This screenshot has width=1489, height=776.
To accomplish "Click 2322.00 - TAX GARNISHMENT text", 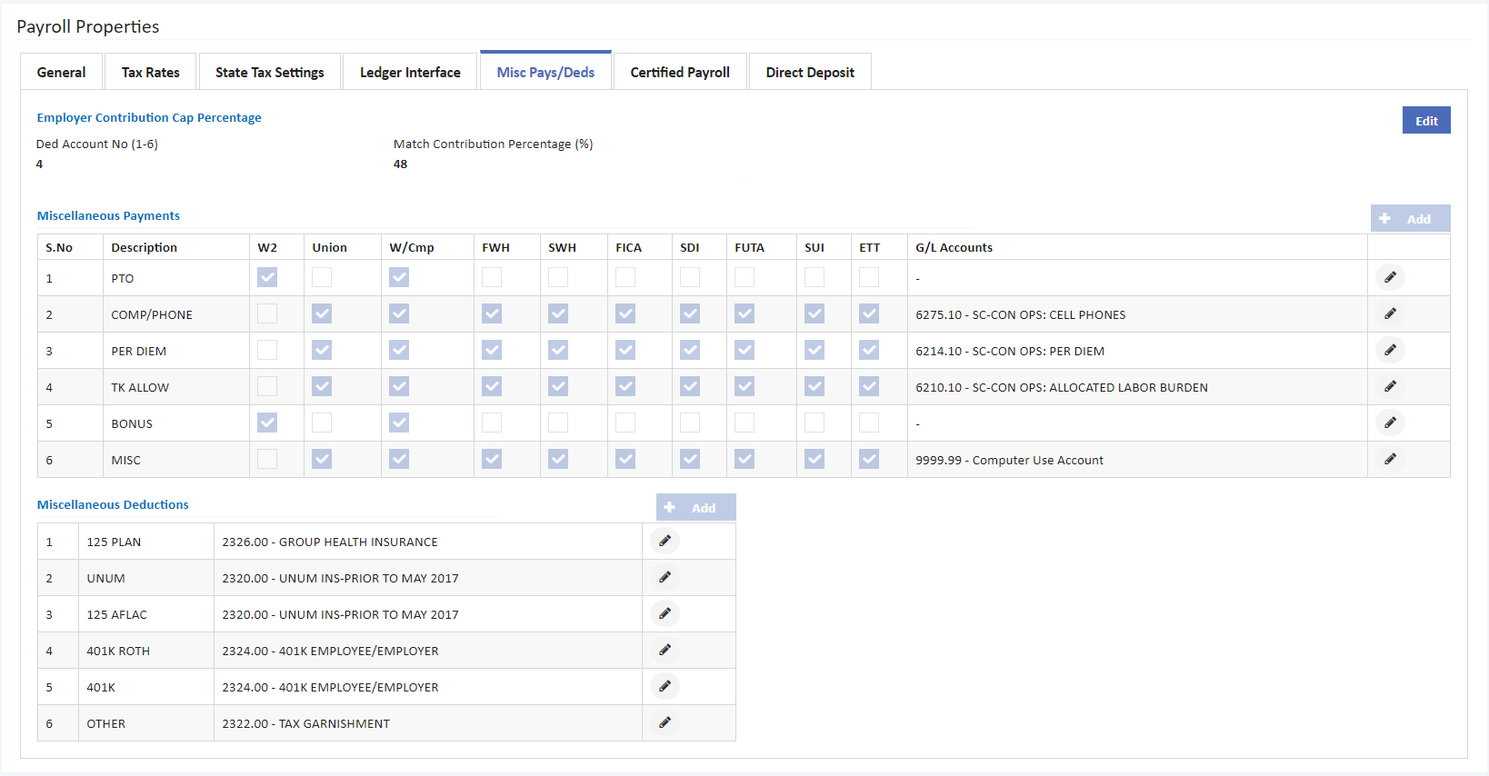I will pyautogui.click(x=306, y=723).
